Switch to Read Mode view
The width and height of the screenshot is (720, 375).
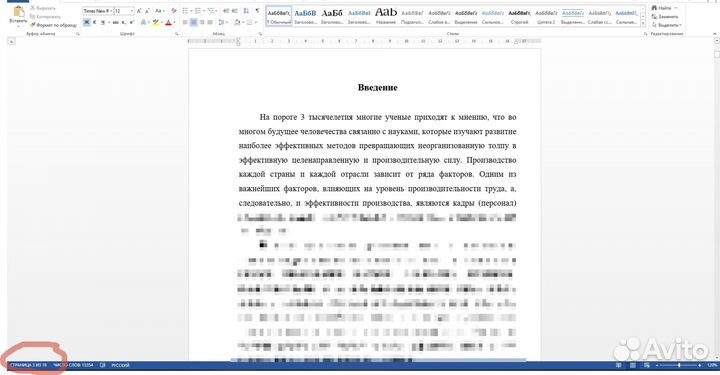click(x=619, y=365)
